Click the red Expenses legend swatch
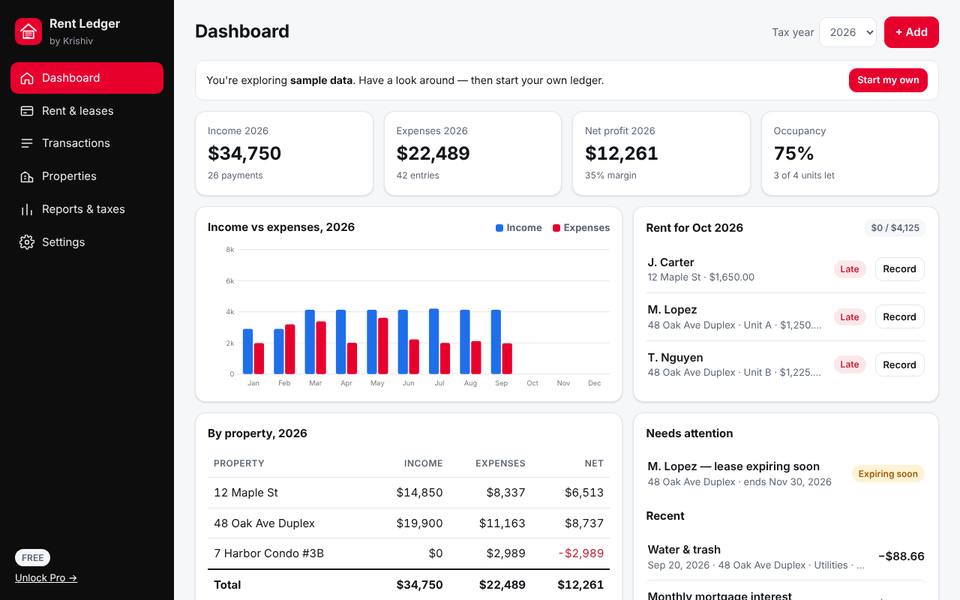Viewport: 960px width, 600px height. coord(556,228)
